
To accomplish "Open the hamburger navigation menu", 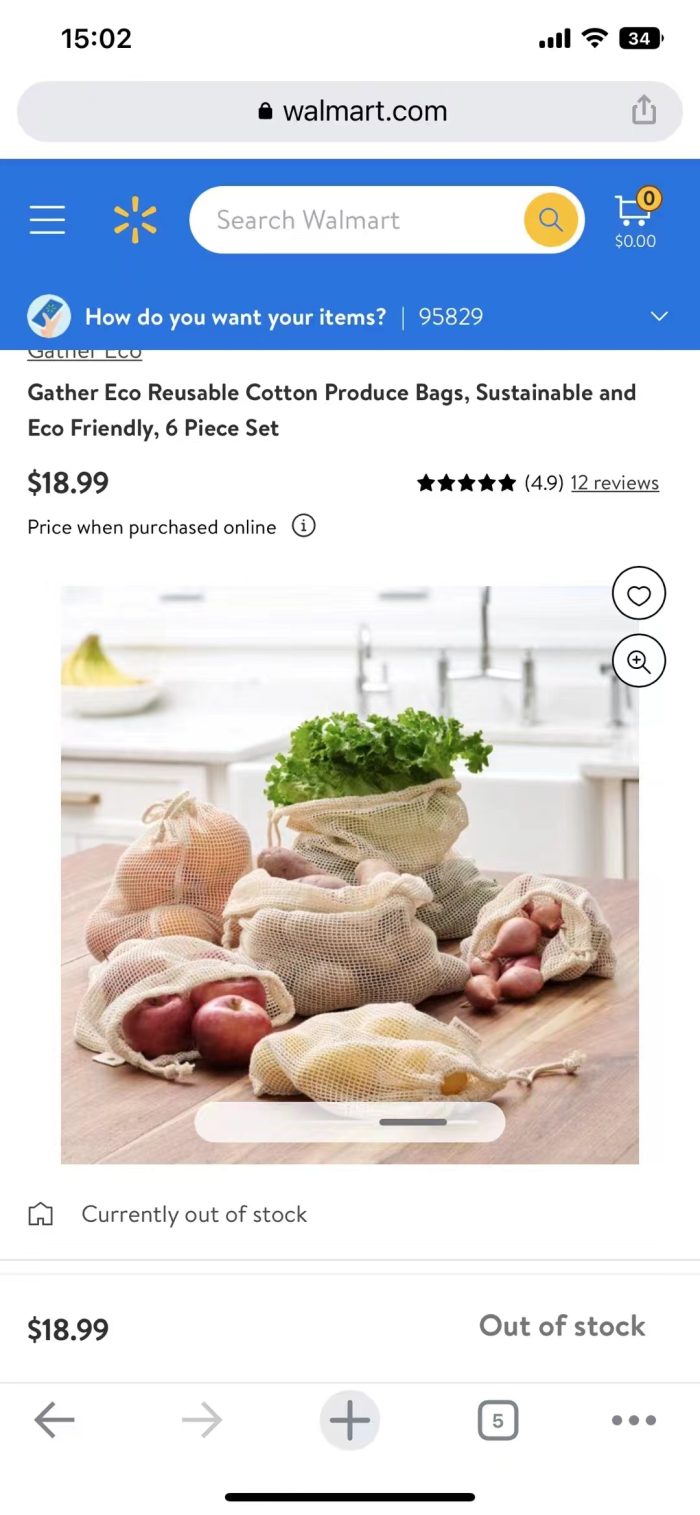I will 47,220.
